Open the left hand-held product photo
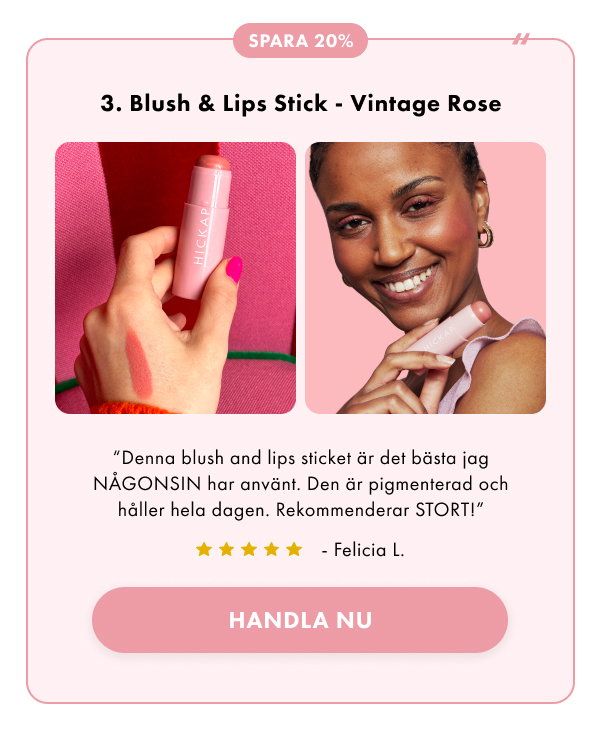This screenshot has width=600, height=751. 175,278
